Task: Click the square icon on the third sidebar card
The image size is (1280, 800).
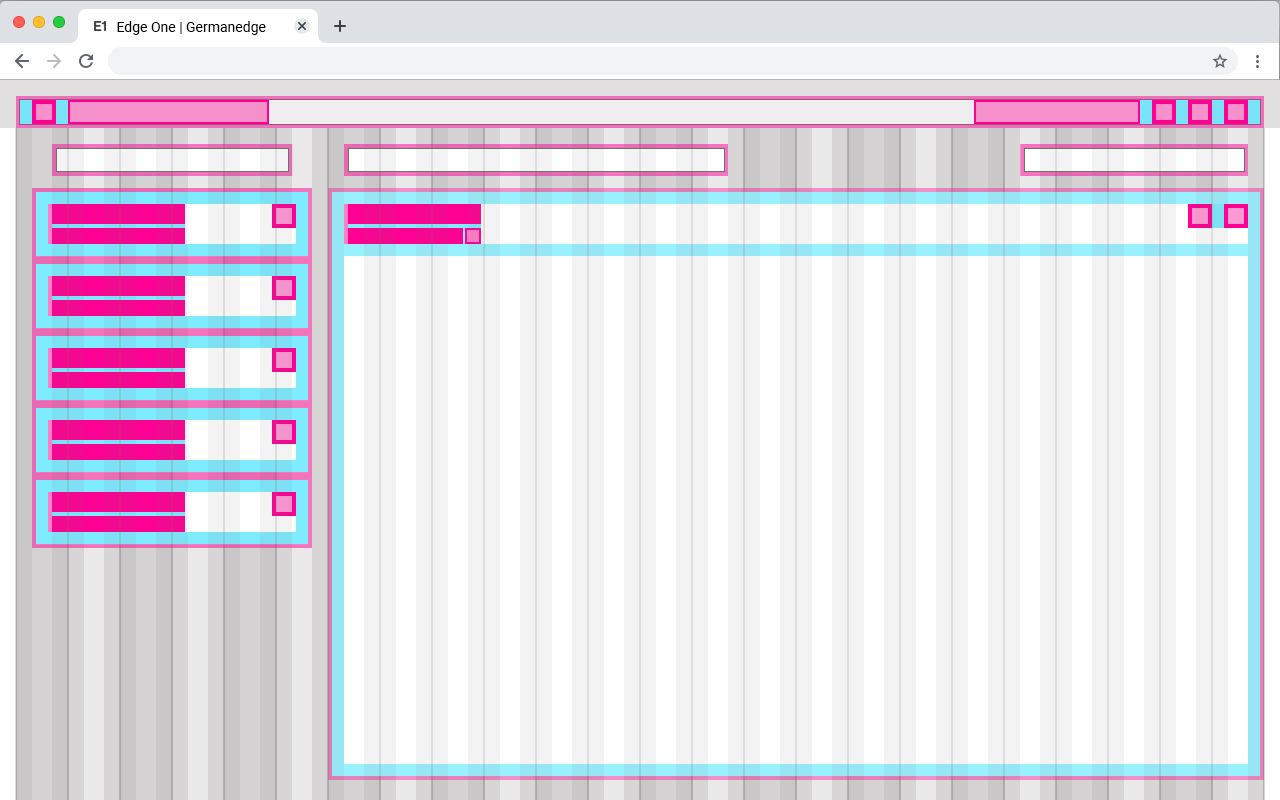Action: 284,360
